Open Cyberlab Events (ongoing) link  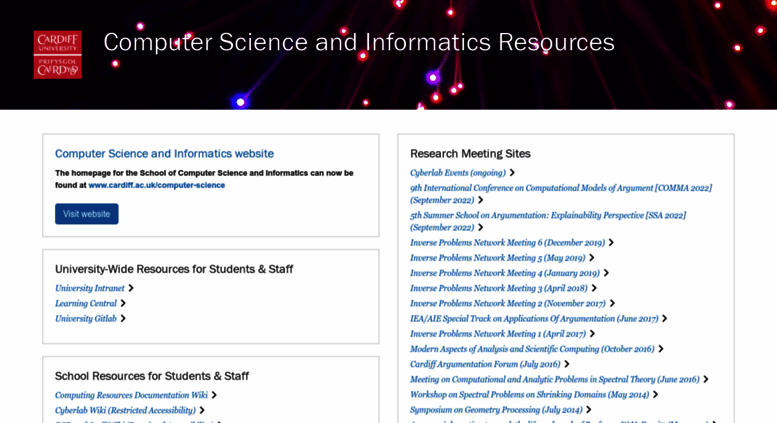pyautogui.click(x=458, y=173)
